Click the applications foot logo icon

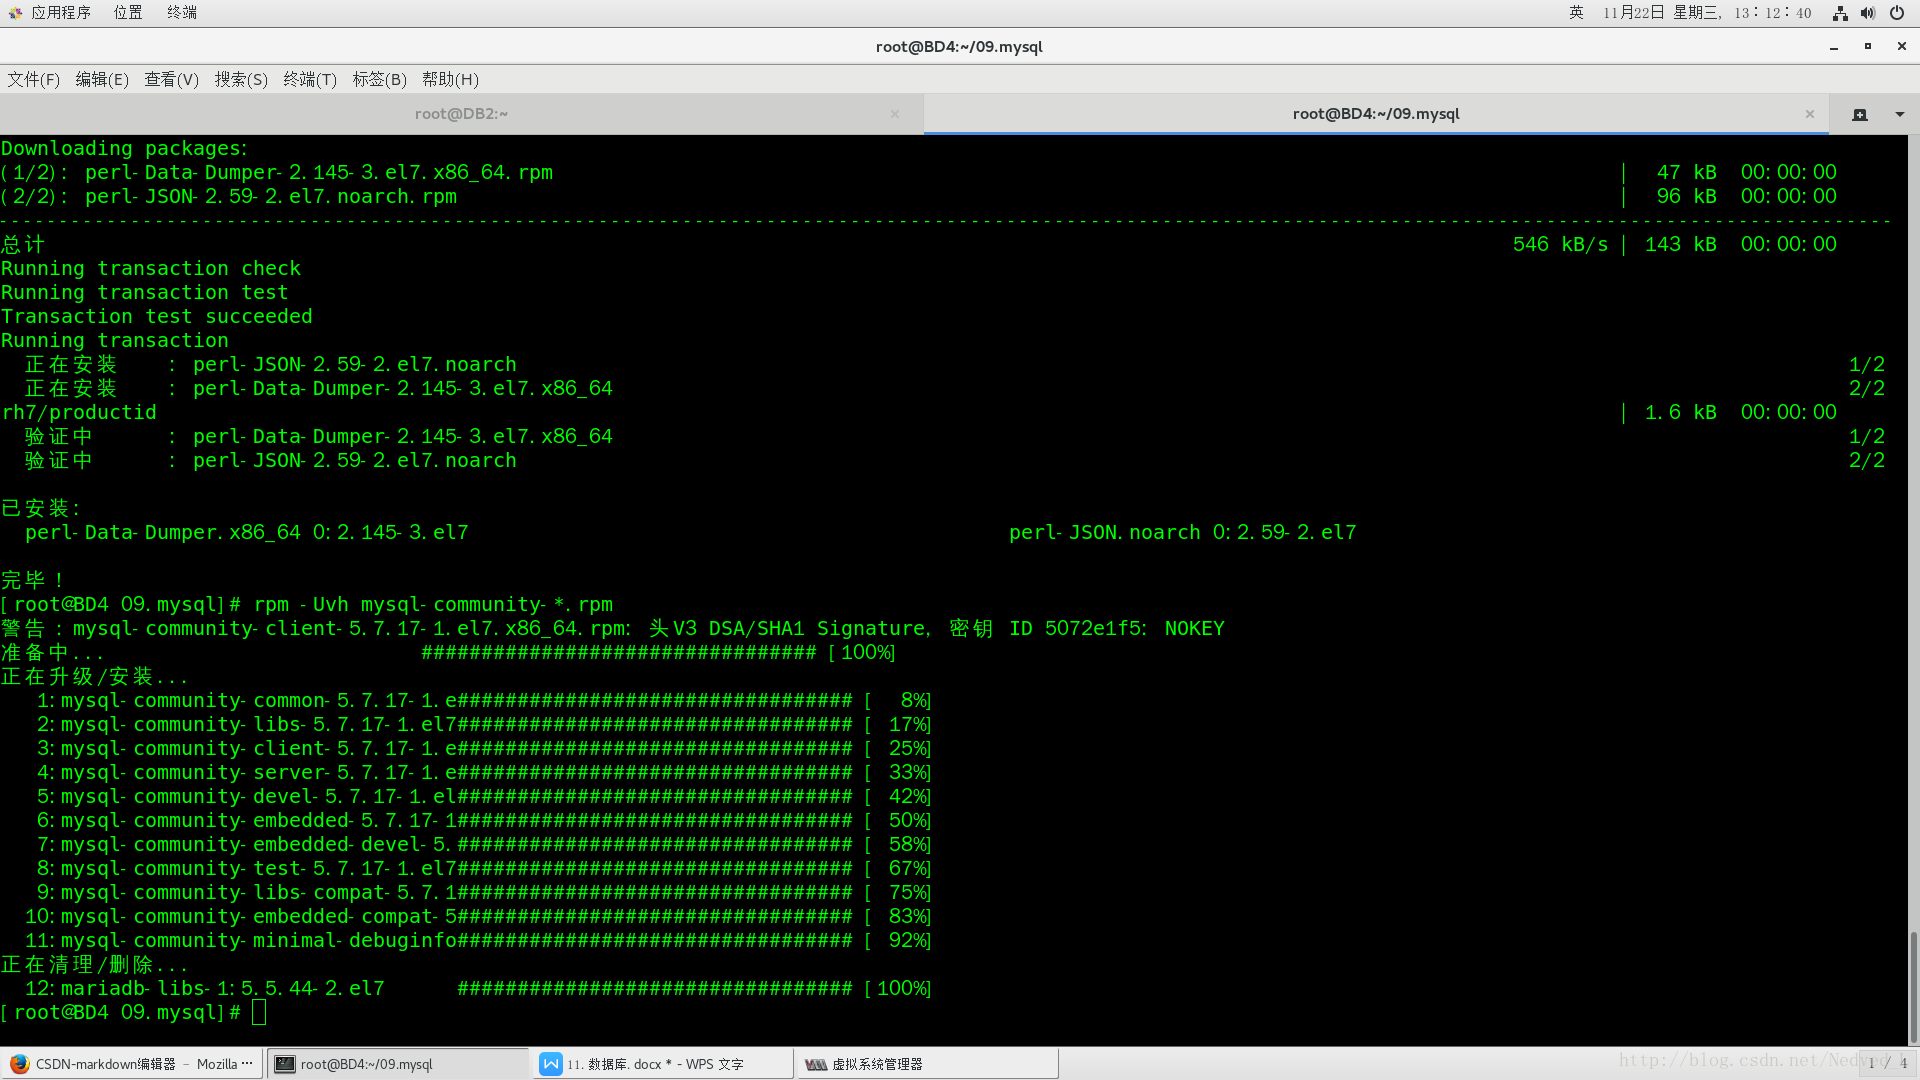pos(15,13)
